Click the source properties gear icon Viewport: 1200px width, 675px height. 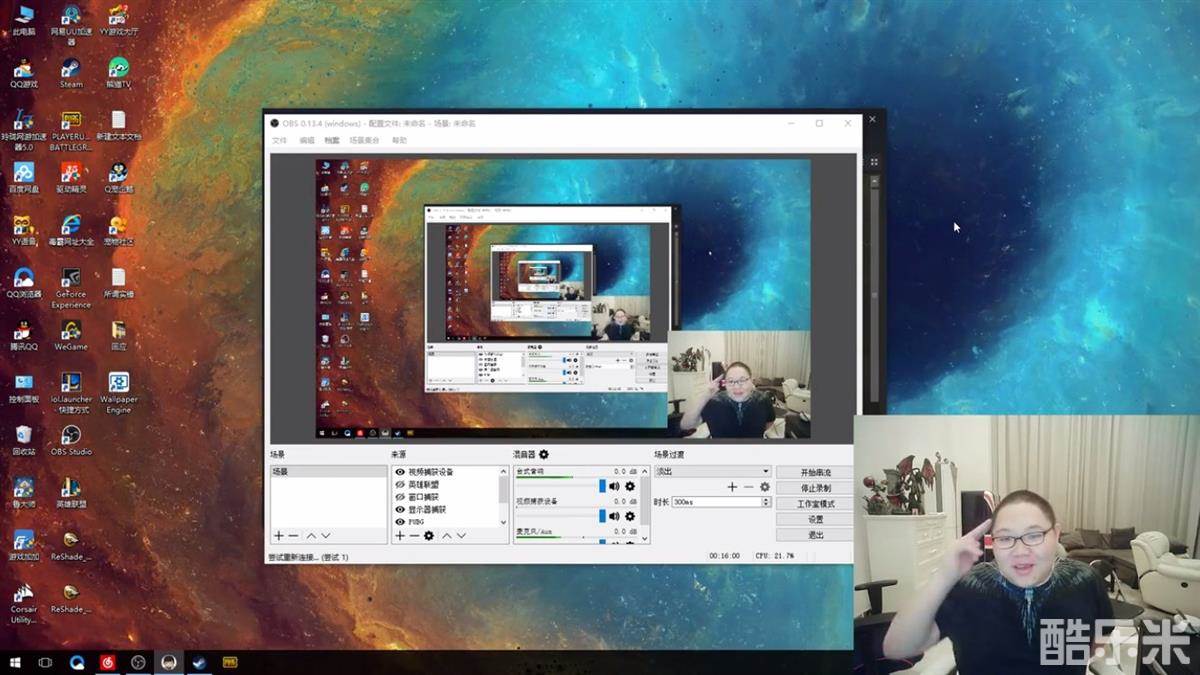tap(429, 536)
